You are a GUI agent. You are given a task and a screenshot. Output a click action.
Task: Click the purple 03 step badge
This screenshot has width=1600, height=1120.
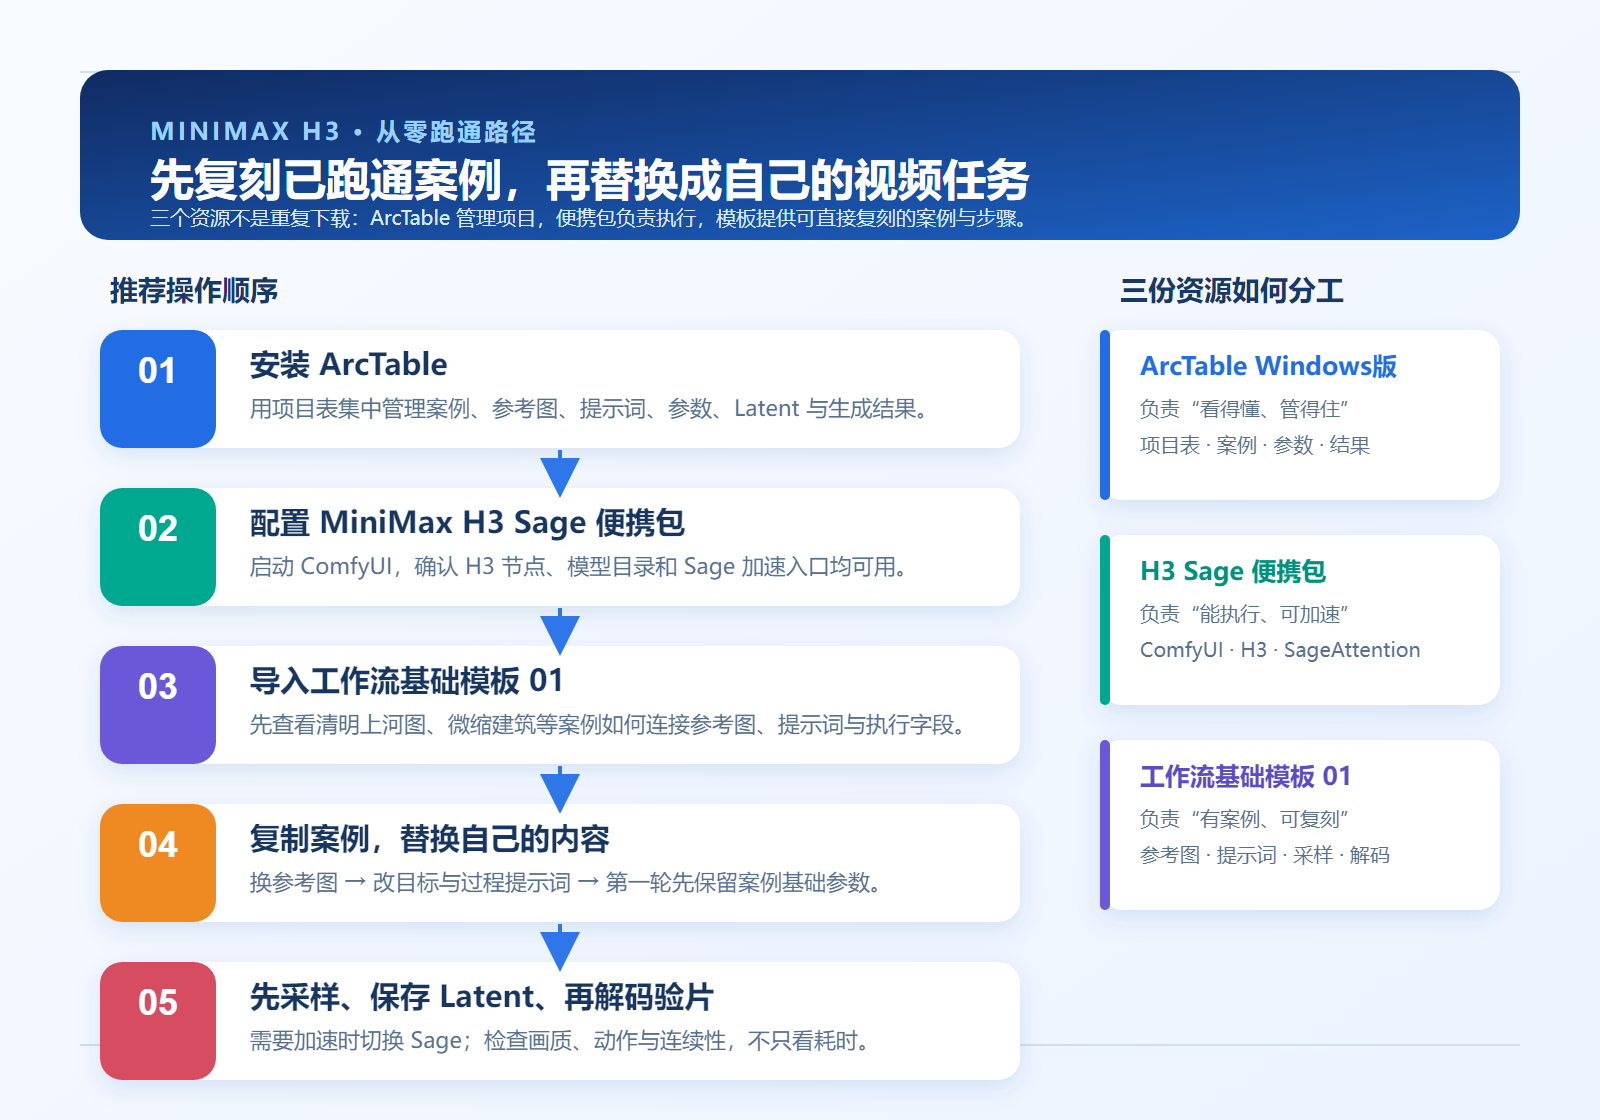point(158,705)
